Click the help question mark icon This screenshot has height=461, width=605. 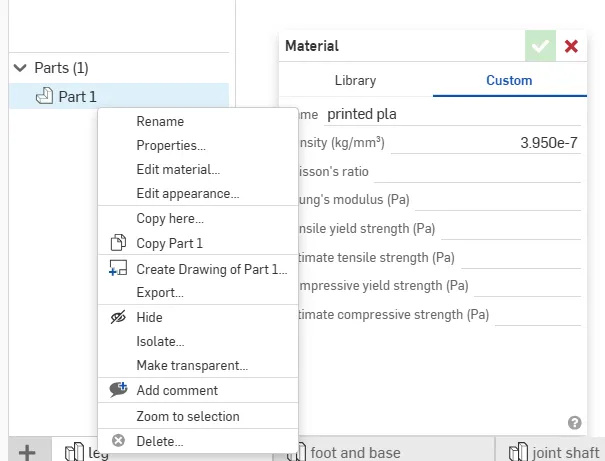point(575,423)
